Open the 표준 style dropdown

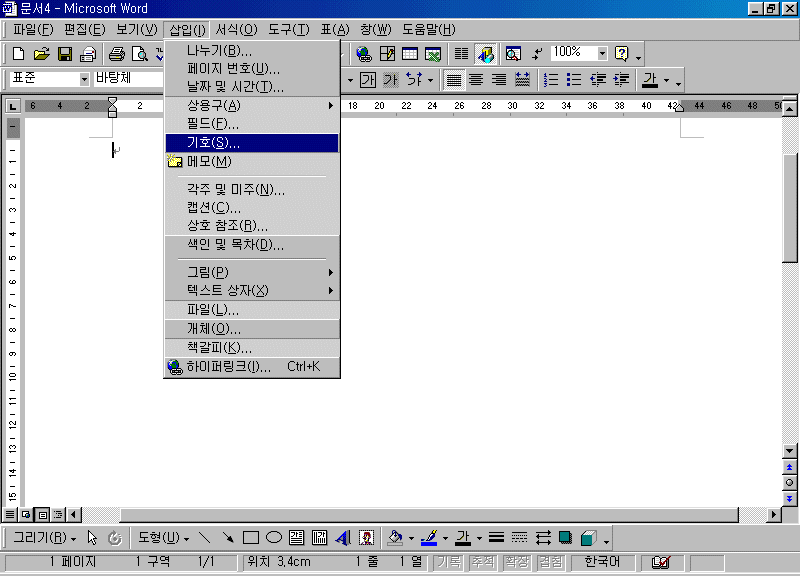84,79
